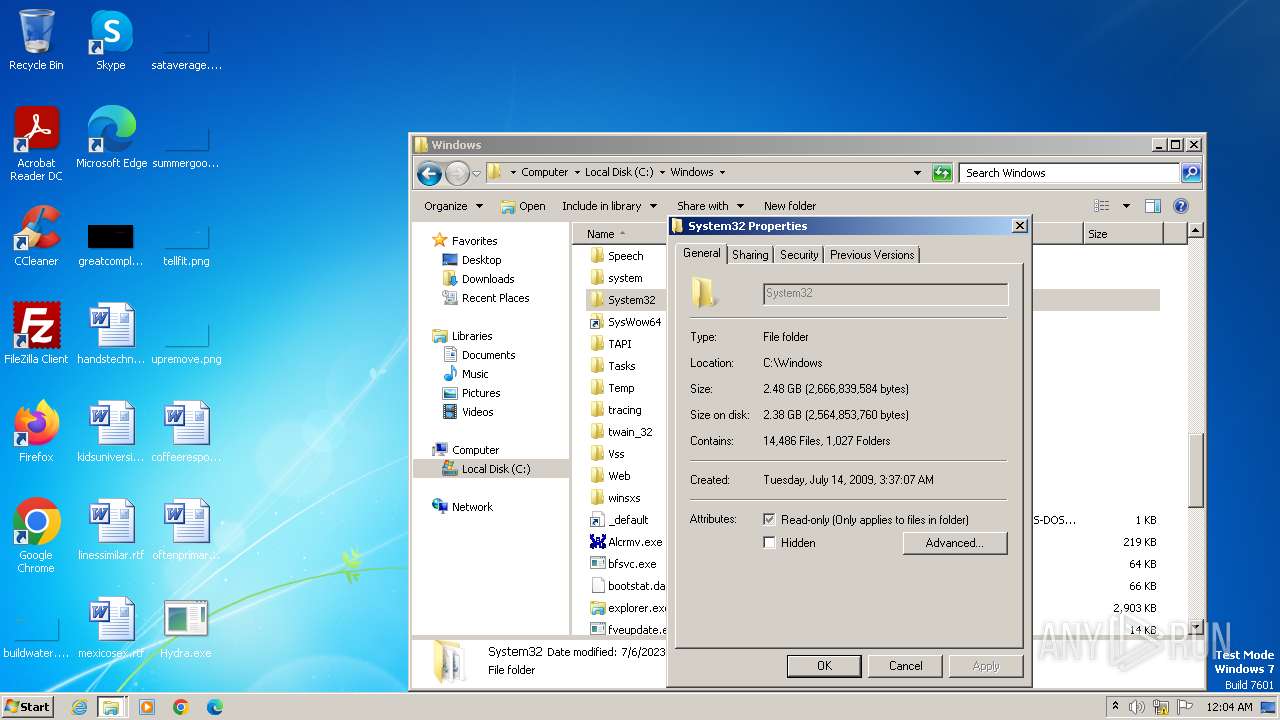This screenshot has width=1280, height=720.
Task: Open Share with dropdown menu
Action: (710, 206)
